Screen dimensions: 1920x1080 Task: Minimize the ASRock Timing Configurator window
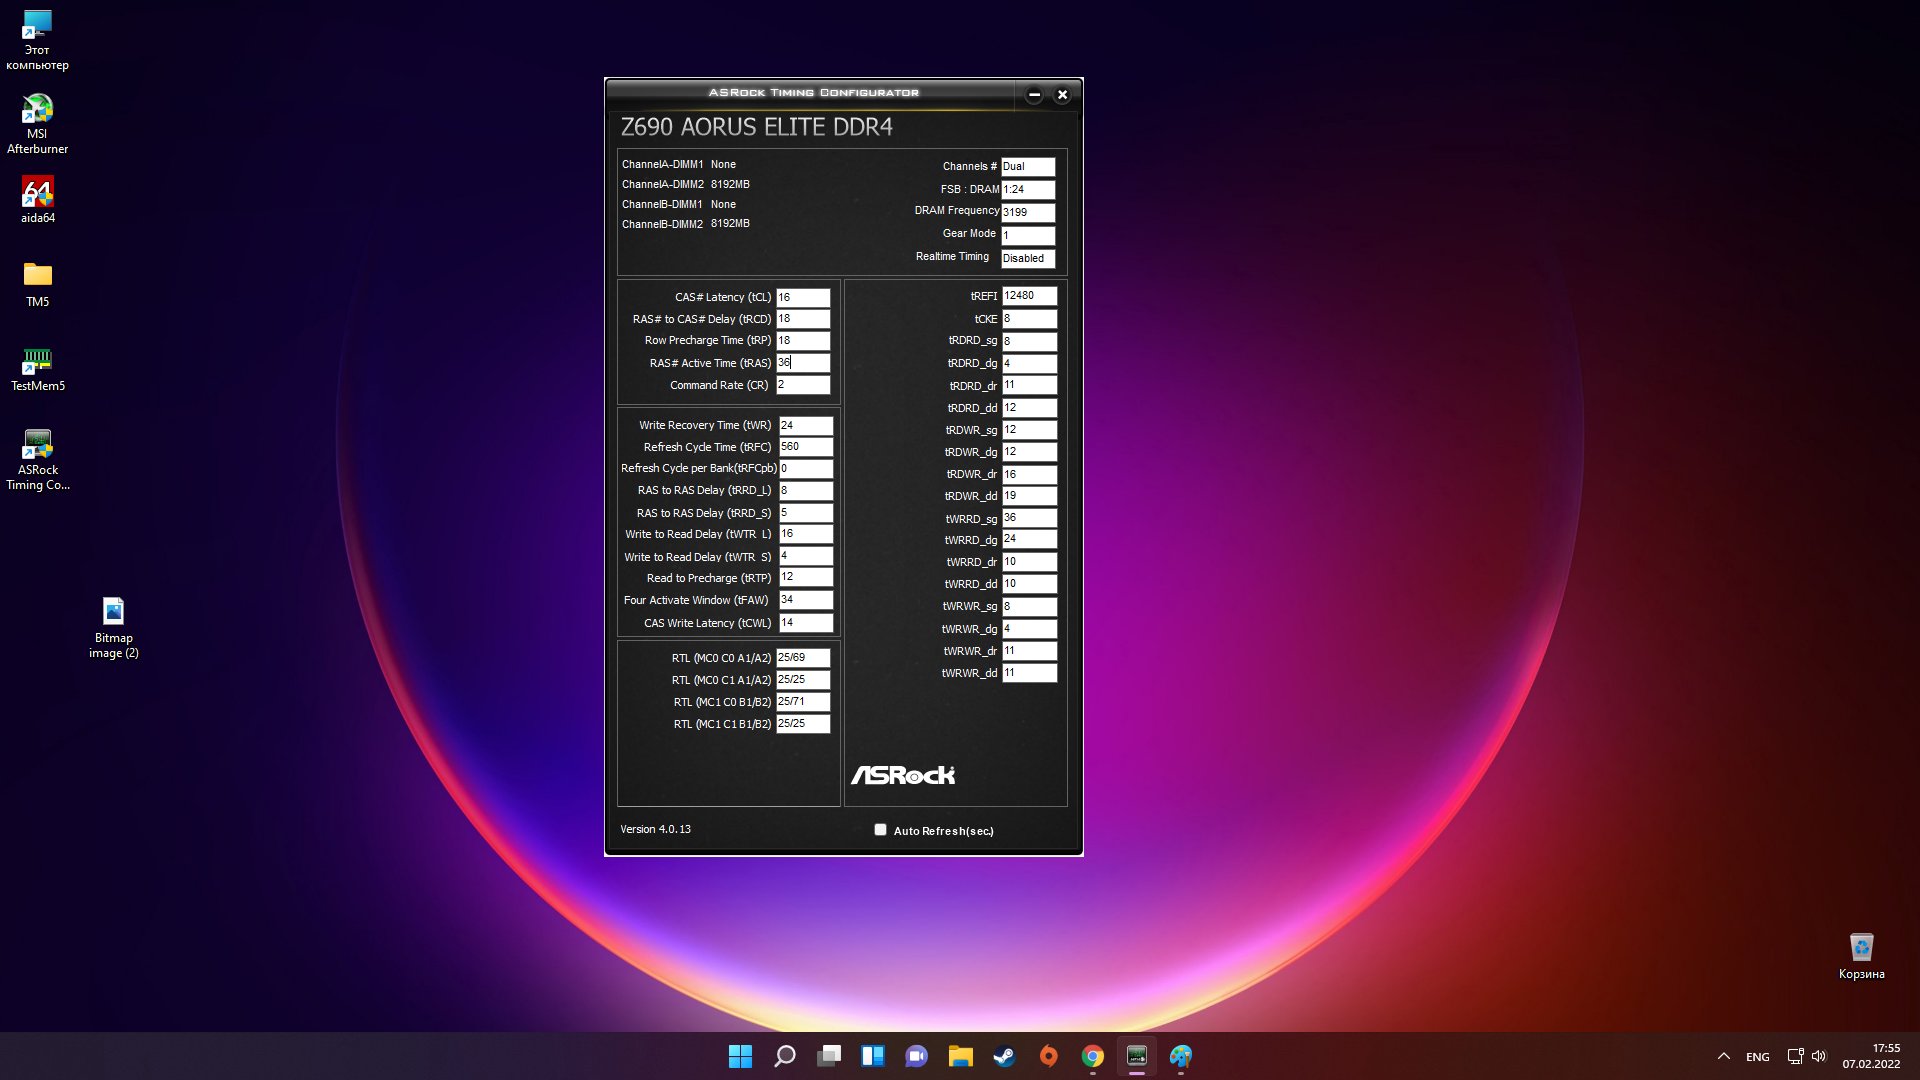(1034, 95)
